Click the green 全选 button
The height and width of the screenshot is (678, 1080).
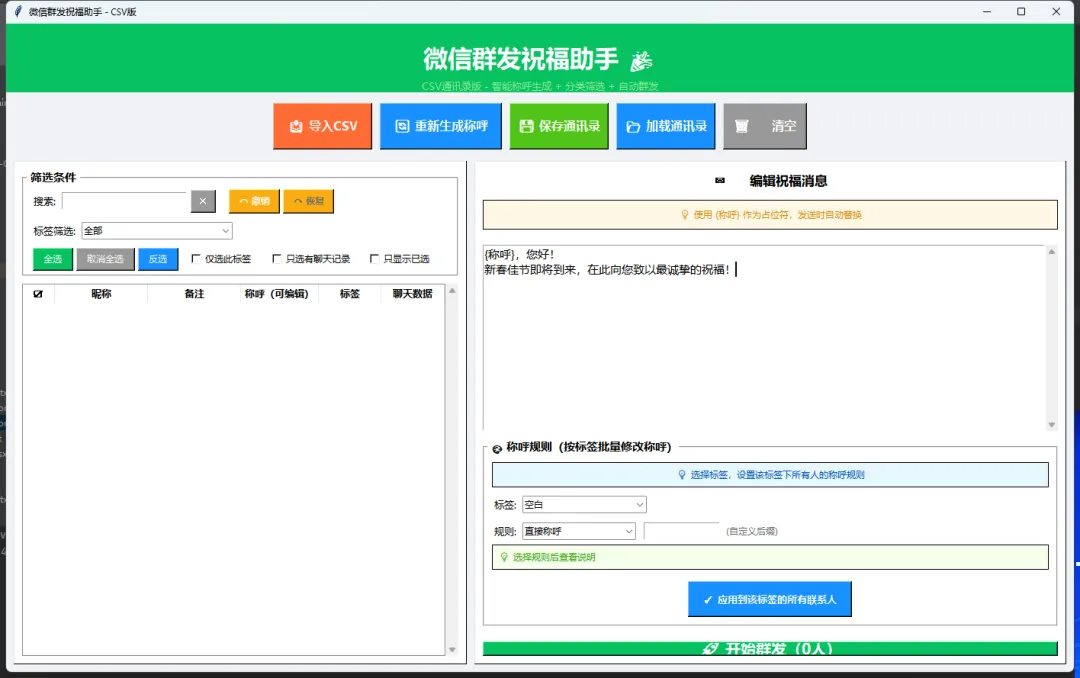coord(53,259)
